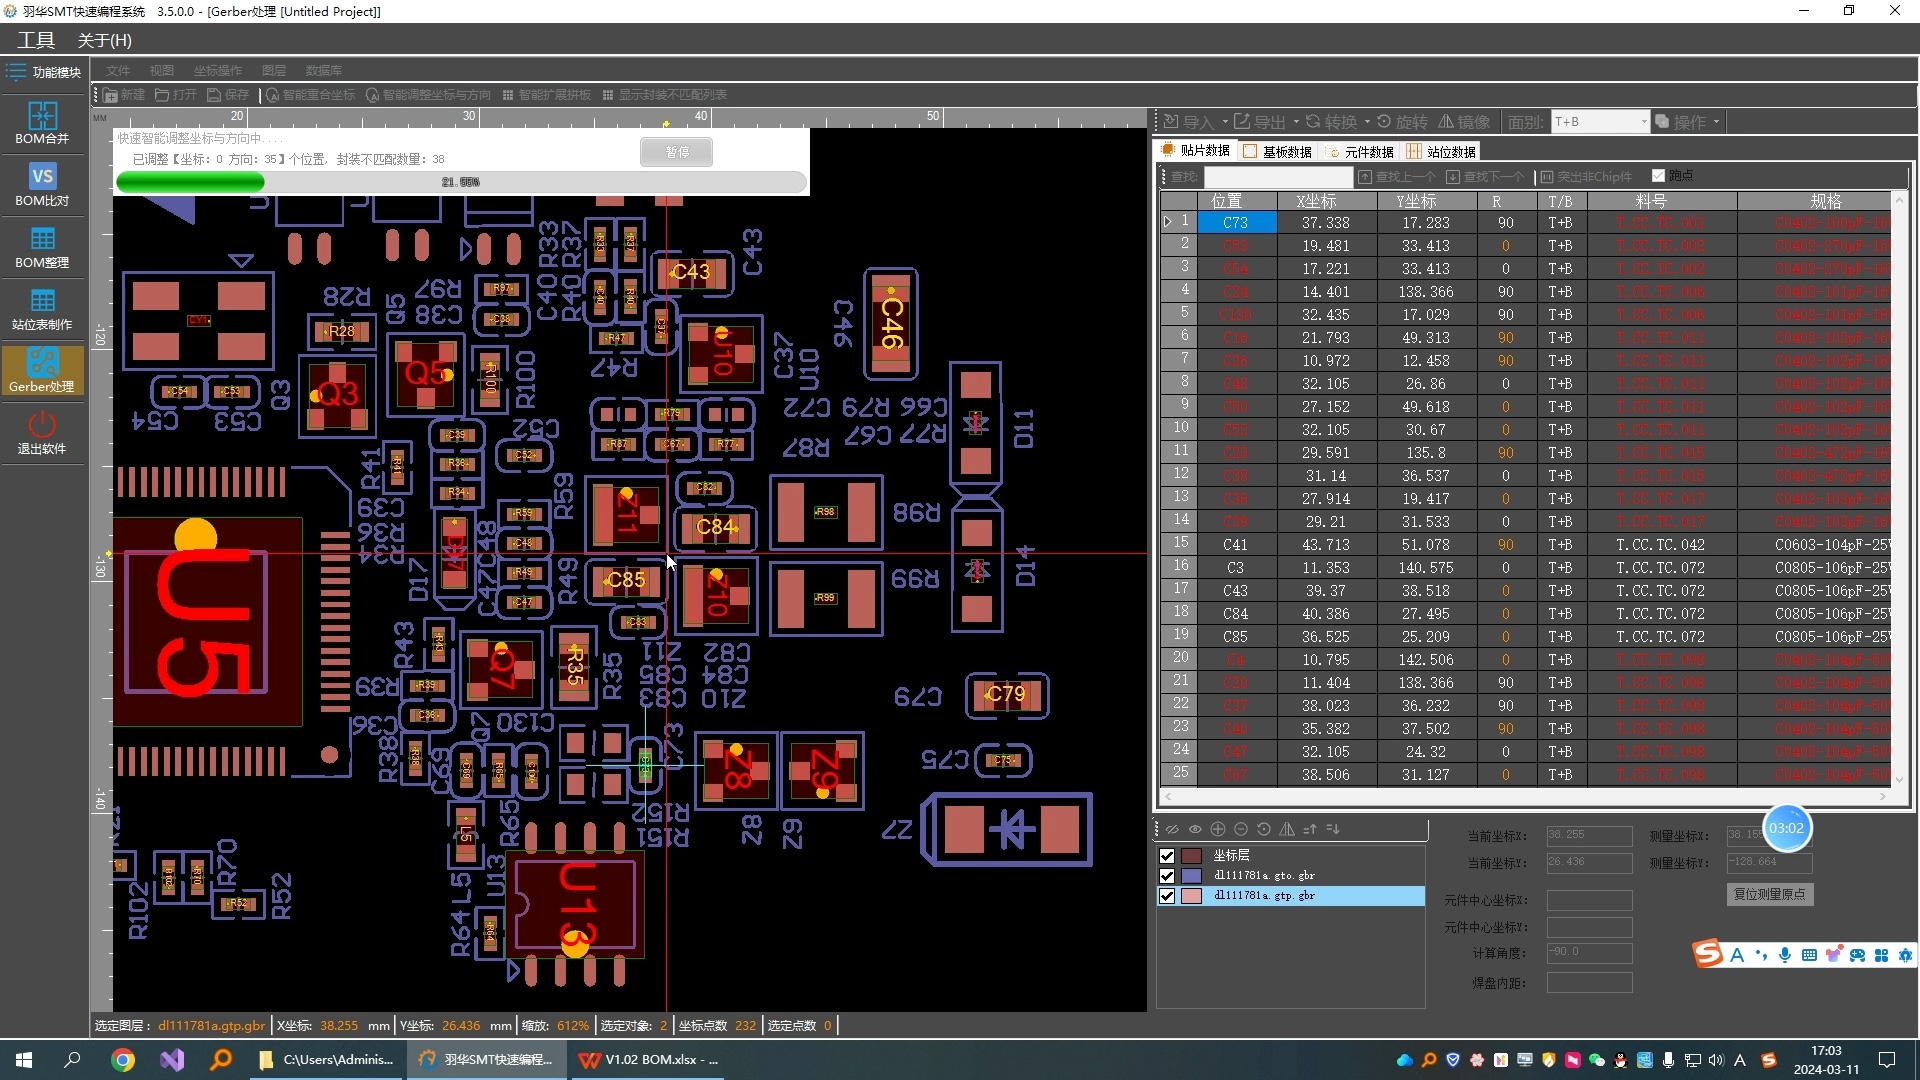
Task: Switch to the 基板数据 tab
Action: (1278, 152)
